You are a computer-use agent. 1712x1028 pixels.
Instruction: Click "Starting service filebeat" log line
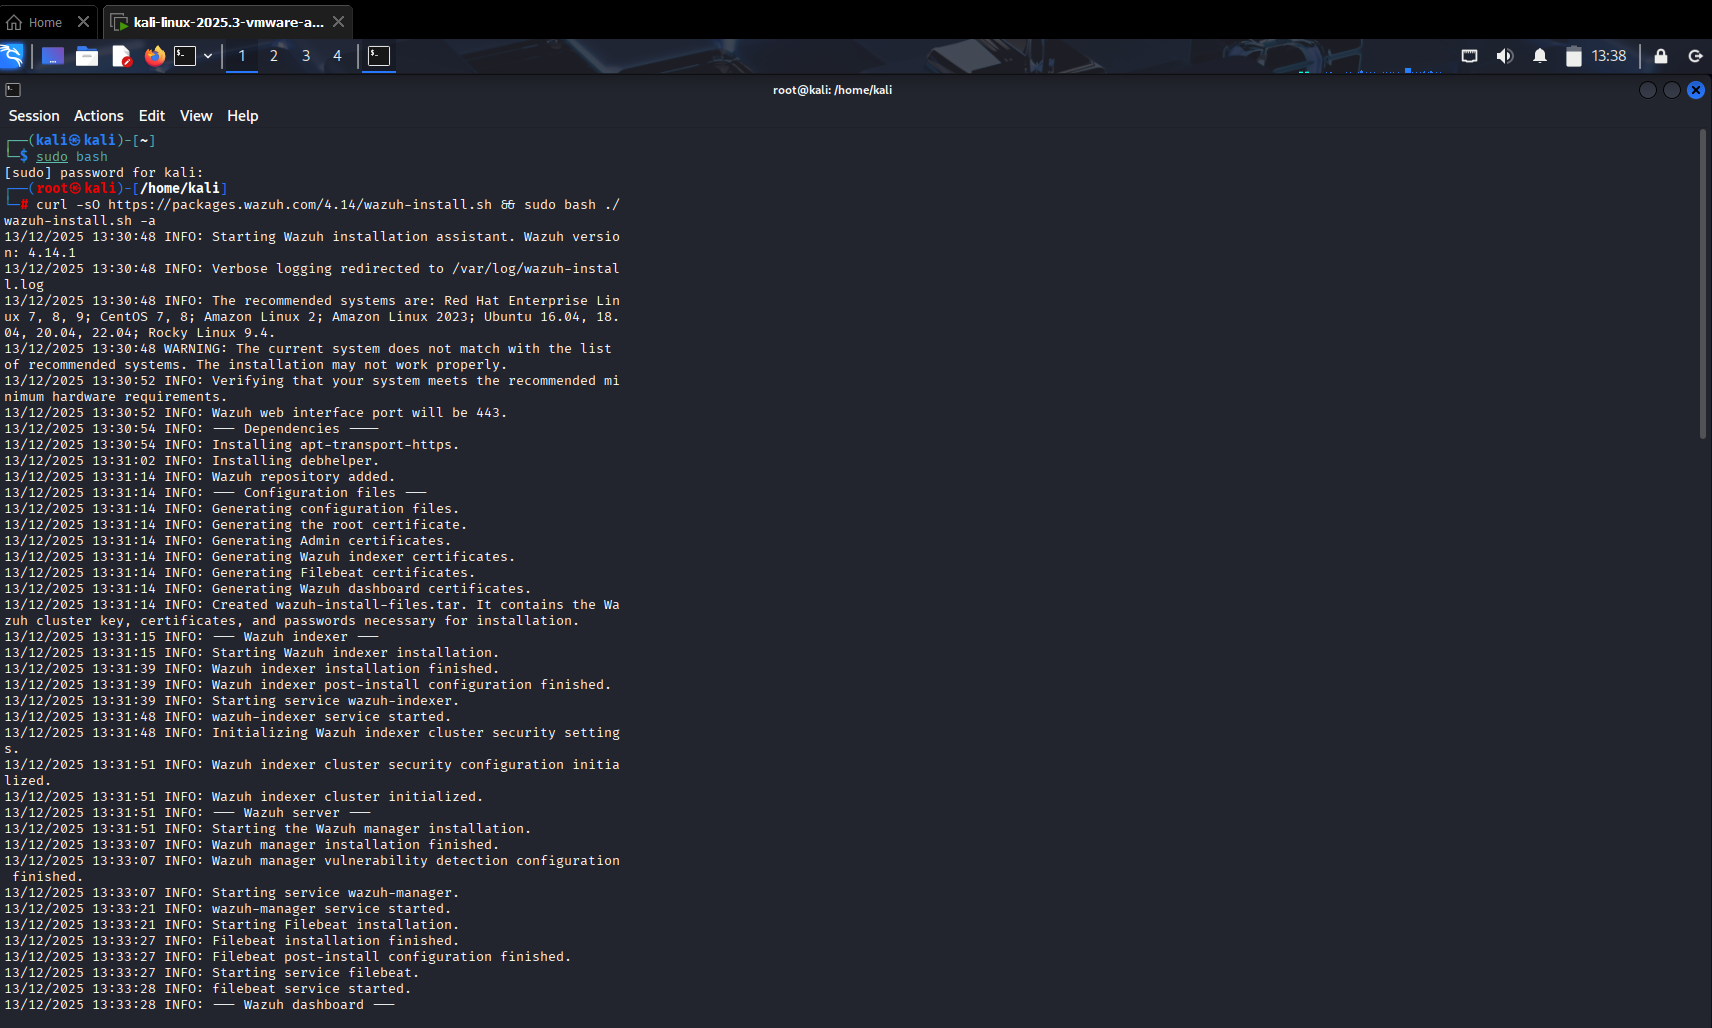(x=212, y=973)
